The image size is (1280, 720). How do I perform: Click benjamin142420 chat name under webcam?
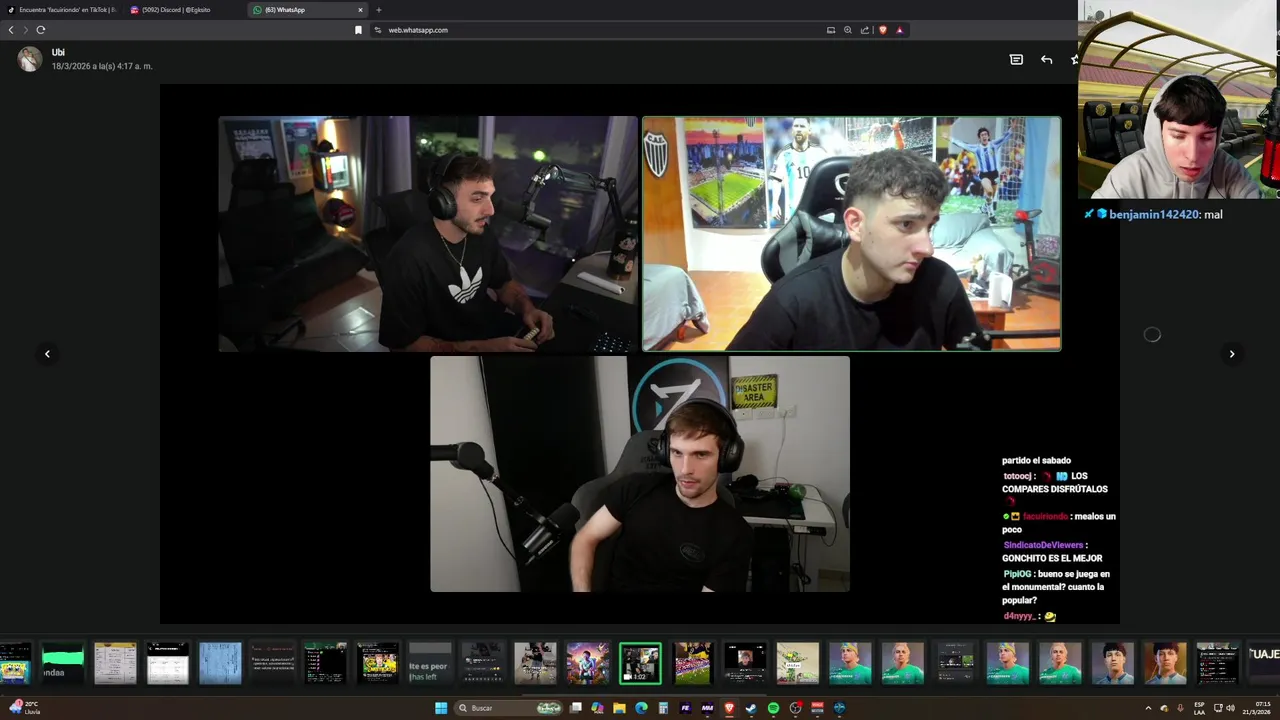[1153, 214]
